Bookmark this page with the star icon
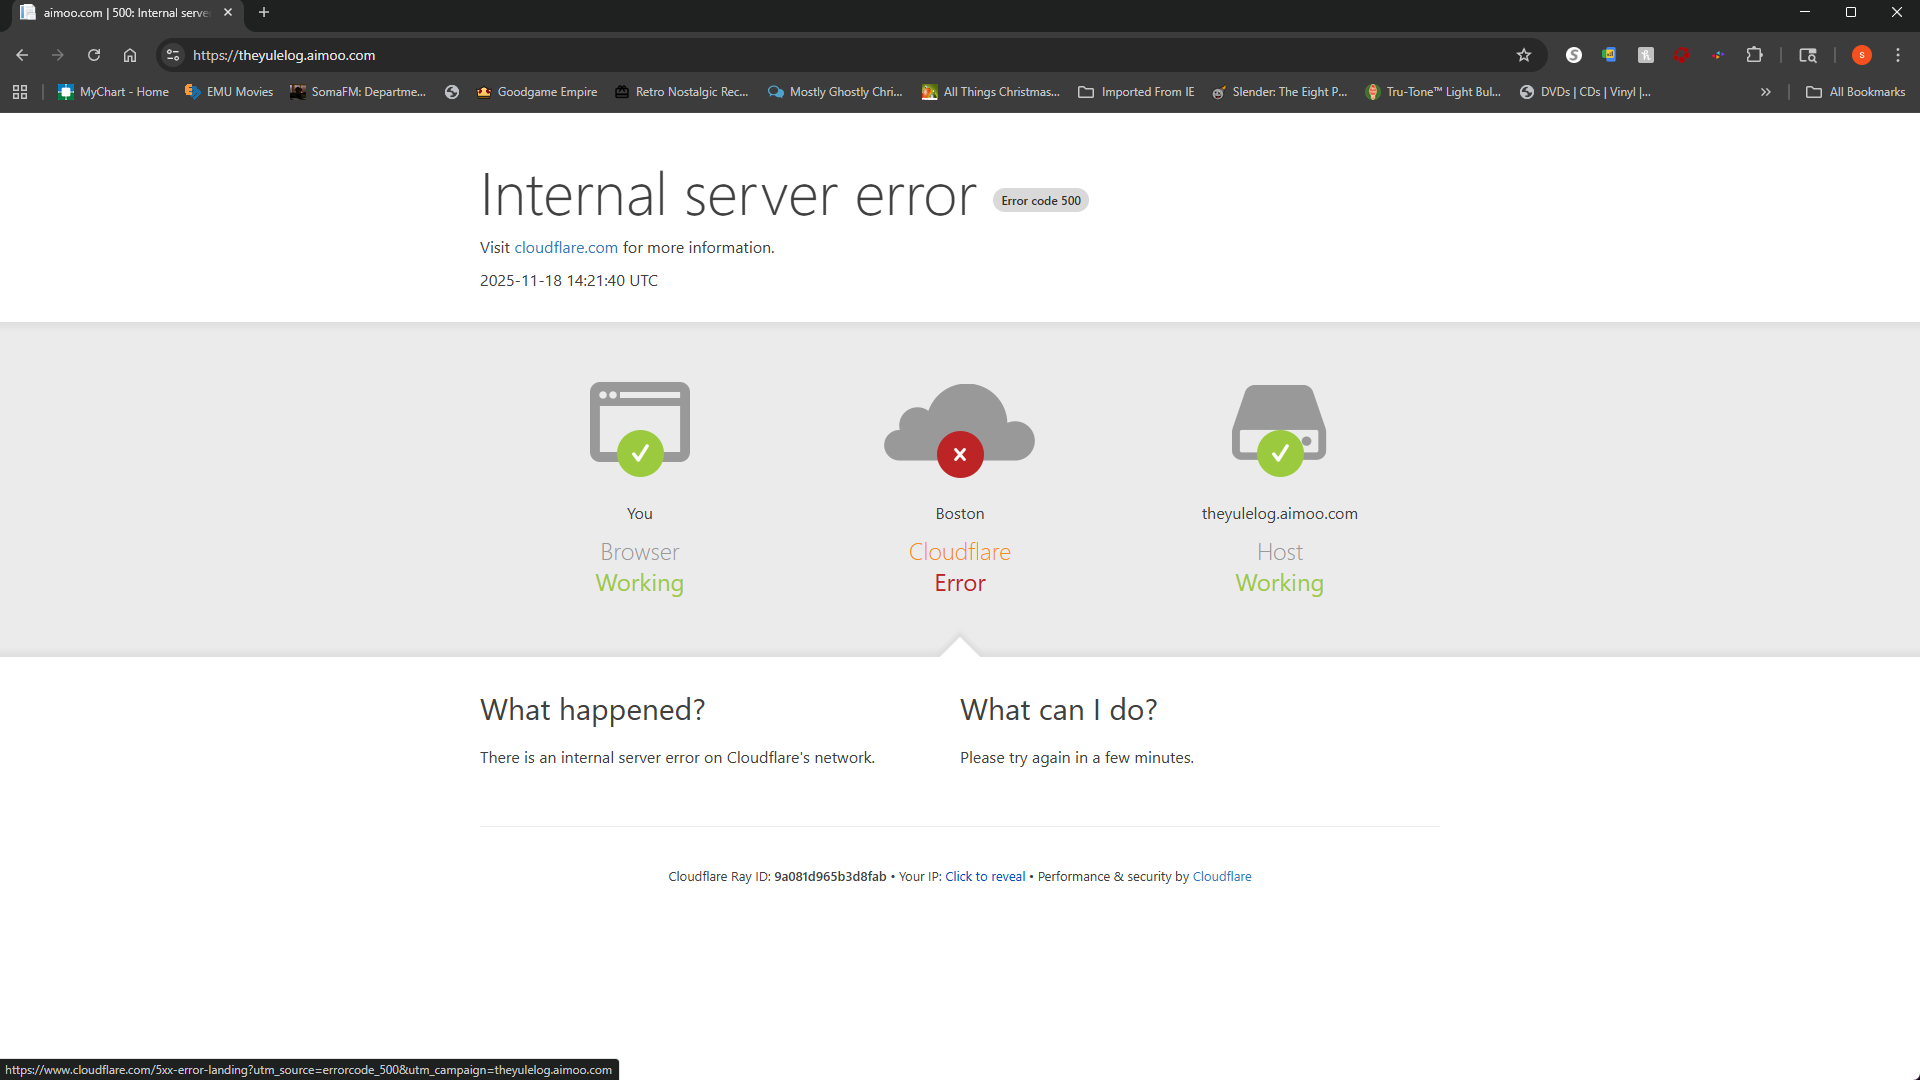 tap(1524, 55)
